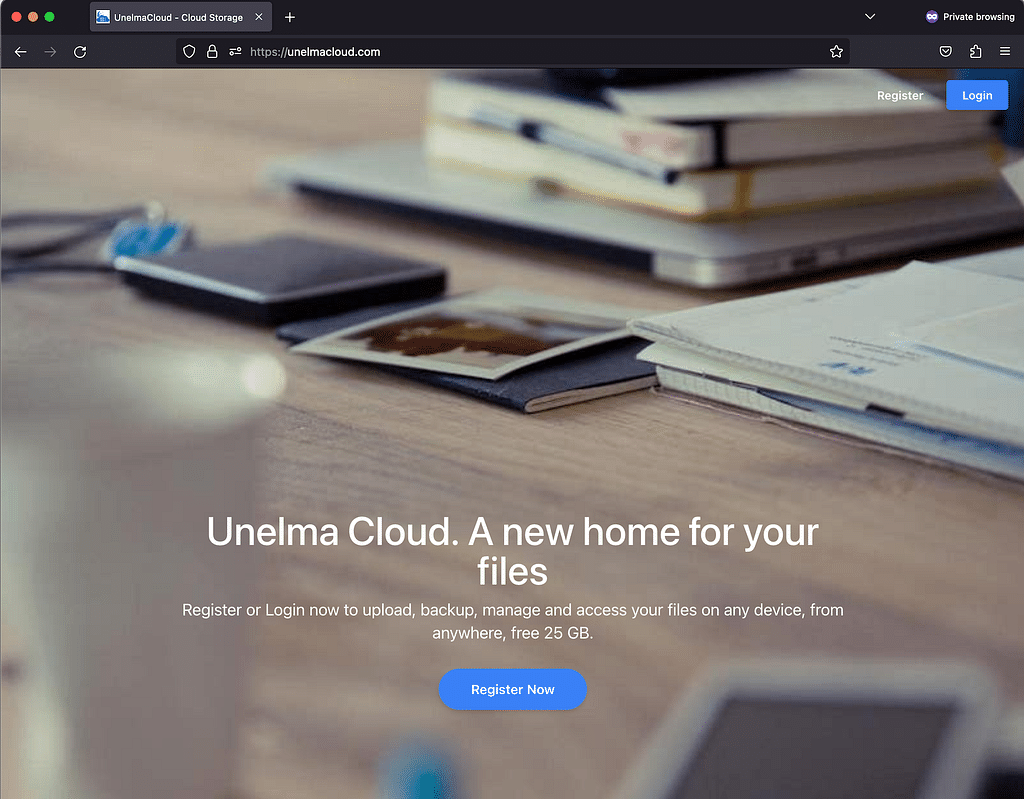Click the Register Now button
The height and width of the screenshot is (799, 1024).
[512, 689]
